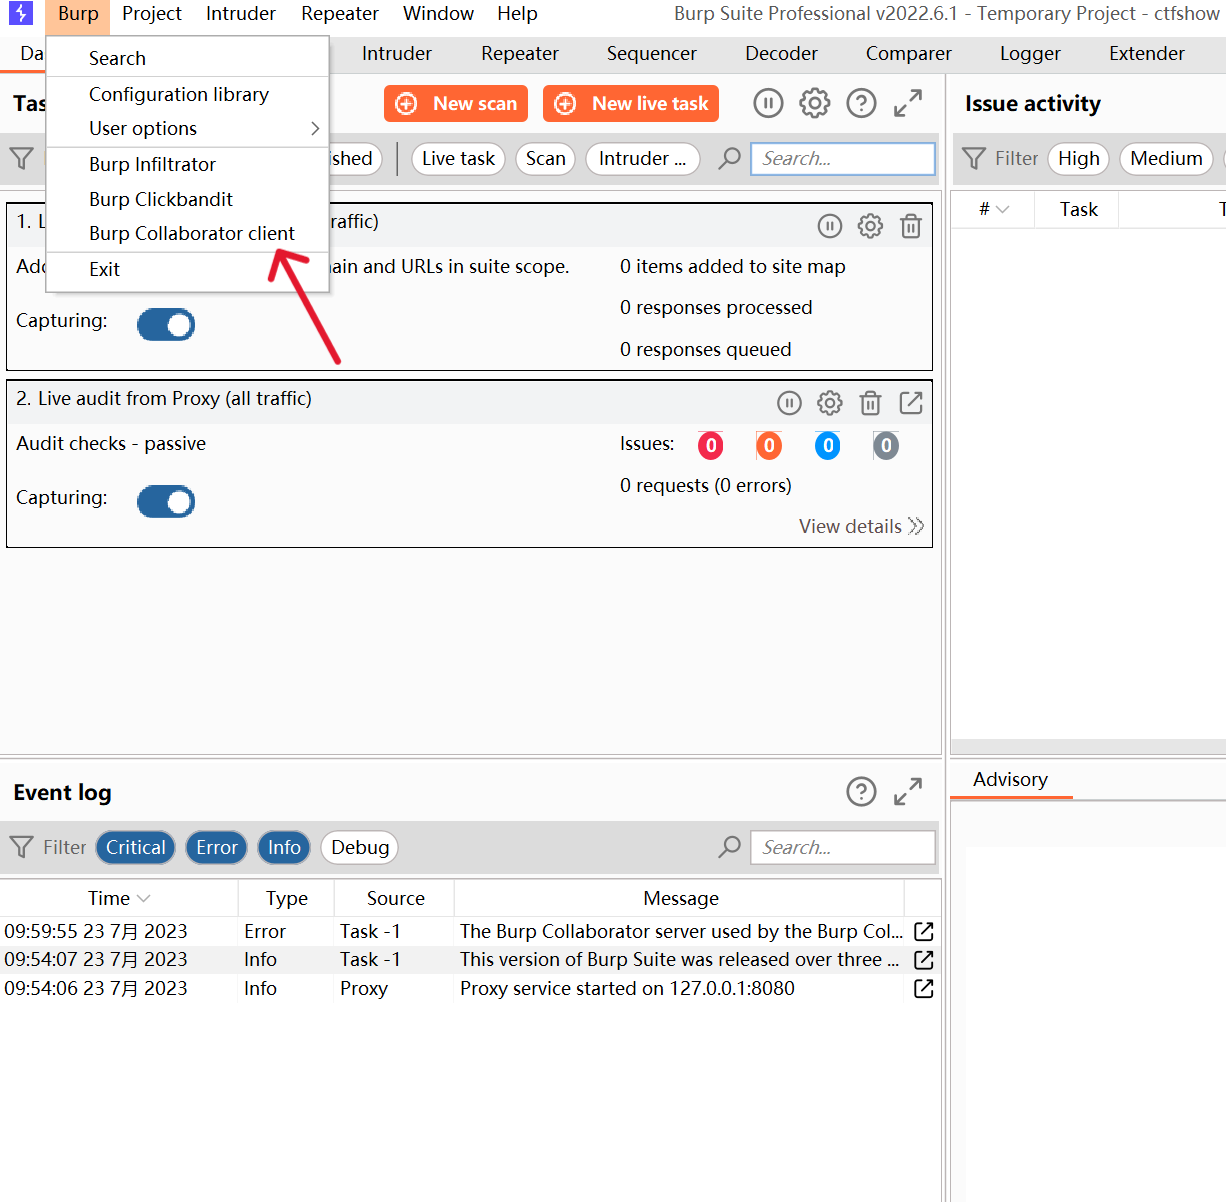Open details of the Proxy service started event
Screen dimensions: 1226x1202
(x=924, y=988)
